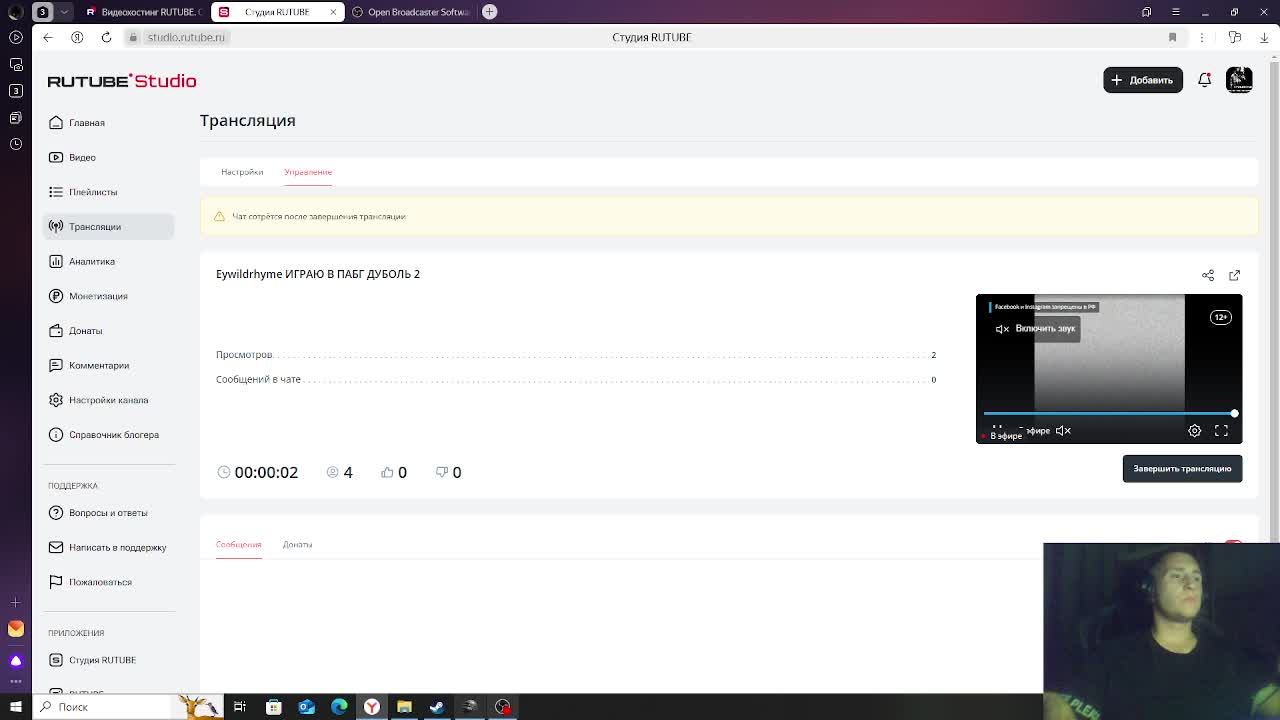Open broadcast in new window icon
The width and height of the screenshot is (1280, 720).
(1234, 275)
